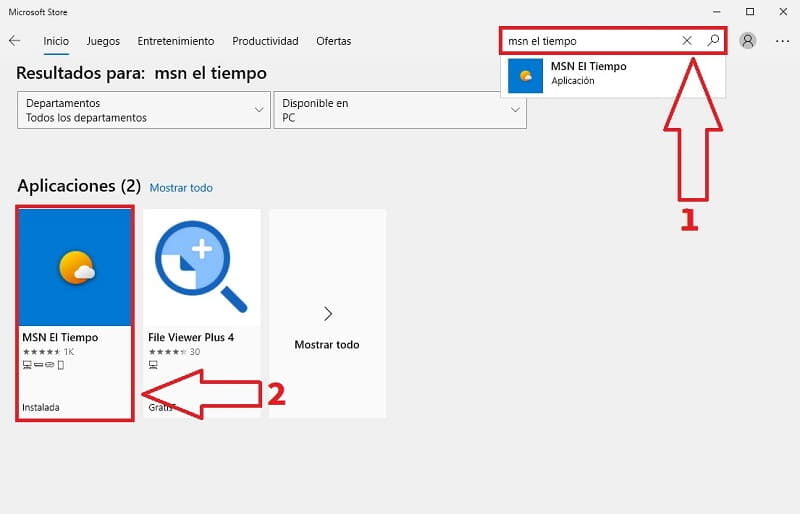
Task: Switch to the Inicio tab
Action: (x=56, y=41)
